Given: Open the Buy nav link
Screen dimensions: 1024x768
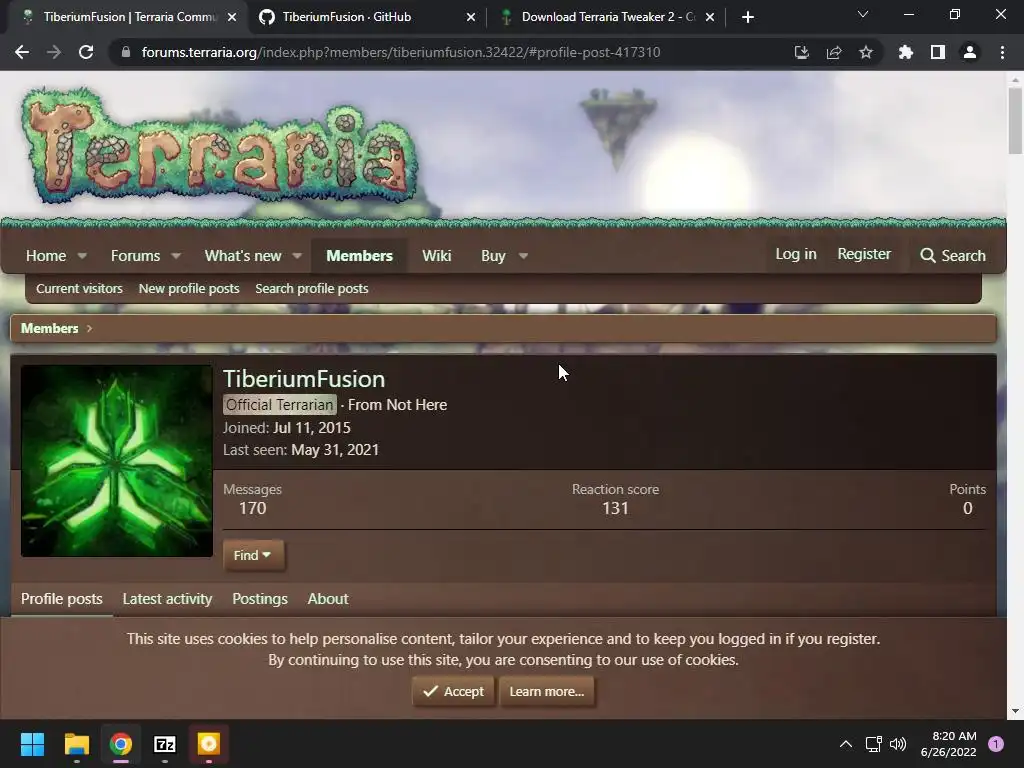Looking at the screenshot, I should pos(493,256).
